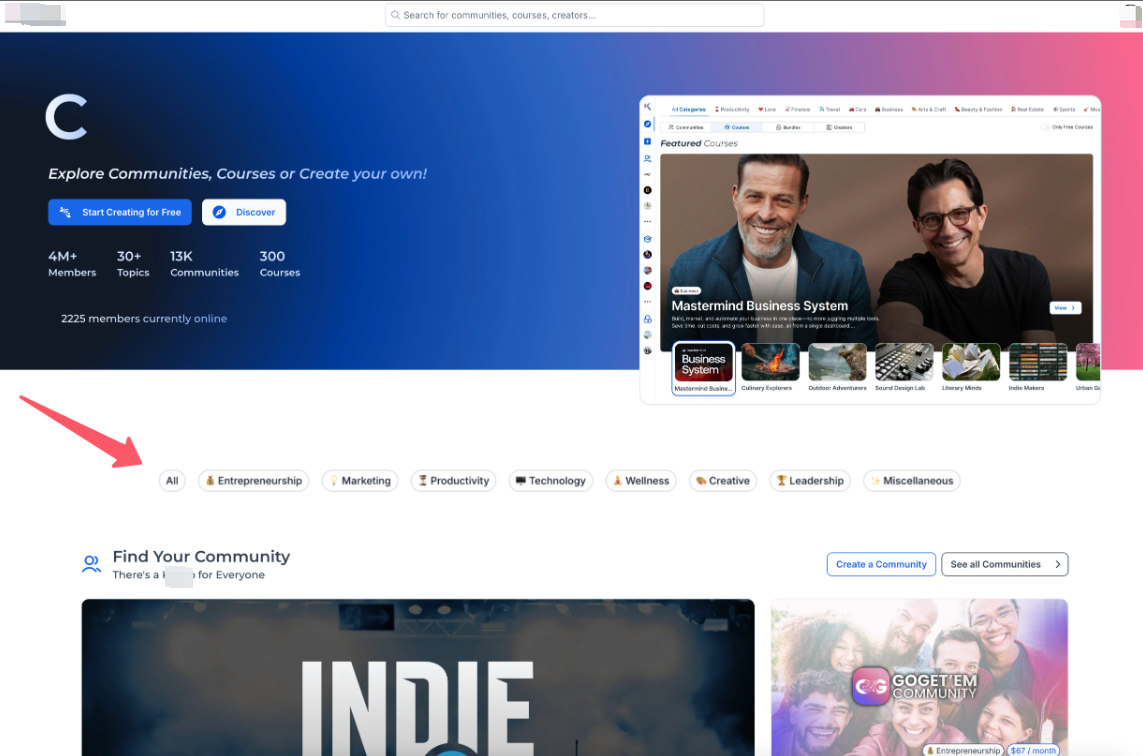Filter by the Marketing category
Screen dimensions: 1143x756
360,480
